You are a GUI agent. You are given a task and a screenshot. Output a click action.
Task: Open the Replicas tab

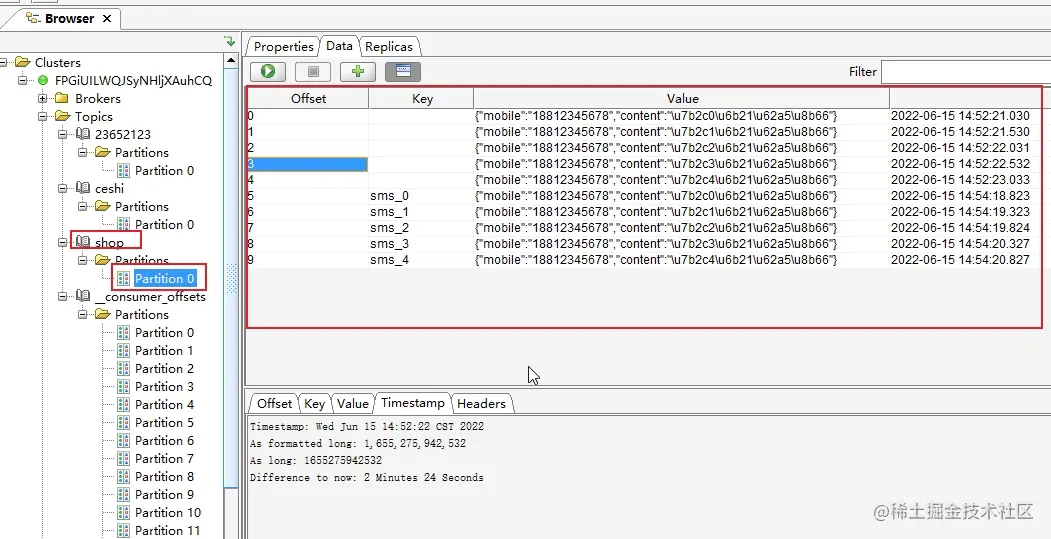pyautogui.click(x=389, y=46)
